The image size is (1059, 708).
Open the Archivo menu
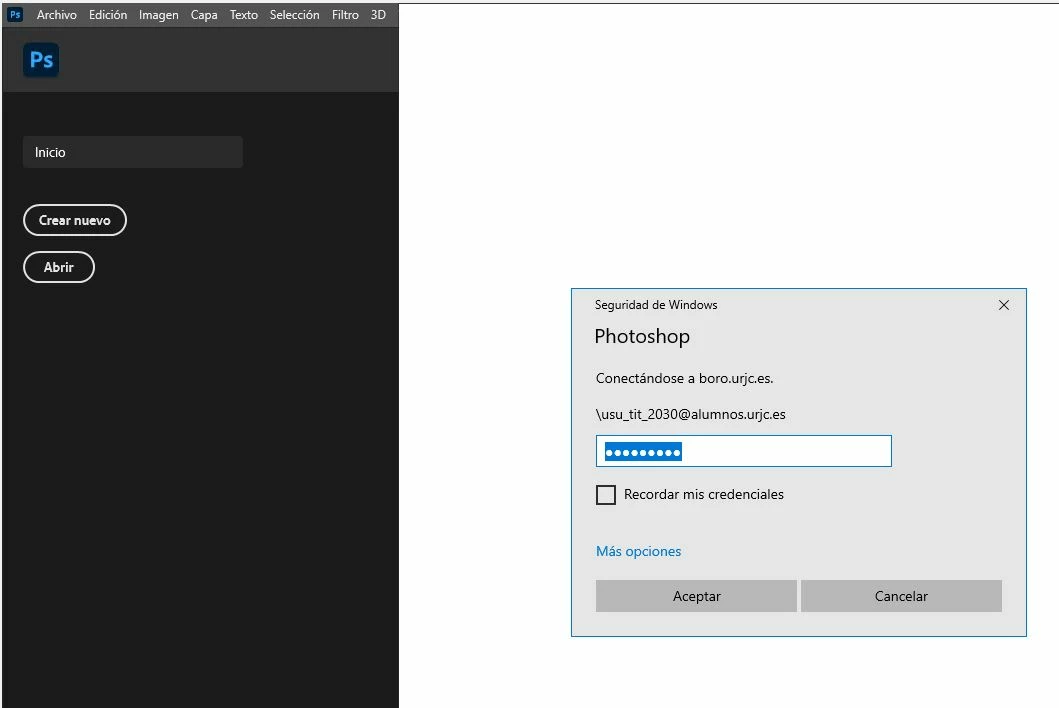click(57, 15)
